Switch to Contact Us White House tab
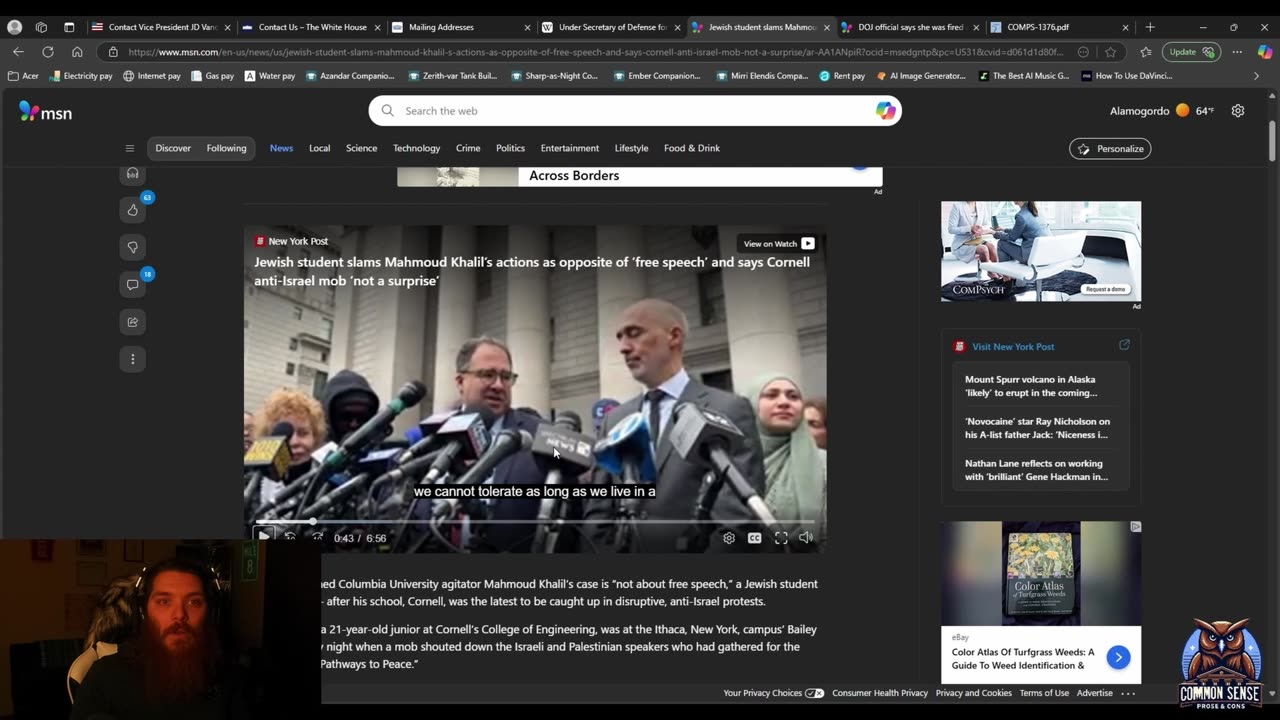Viewport: 1280px width, 720px height. coord(311,27)
